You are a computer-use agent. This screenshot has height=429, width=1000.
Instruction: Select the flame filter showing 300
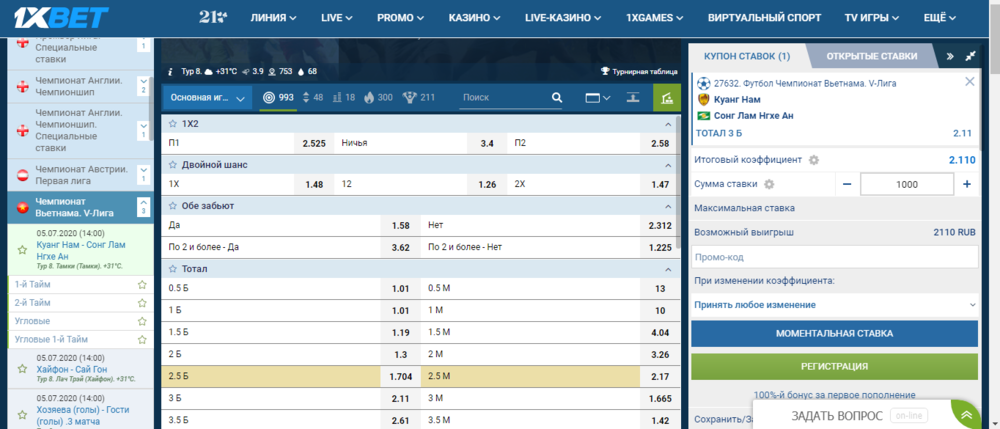click(x=369, y=98)
